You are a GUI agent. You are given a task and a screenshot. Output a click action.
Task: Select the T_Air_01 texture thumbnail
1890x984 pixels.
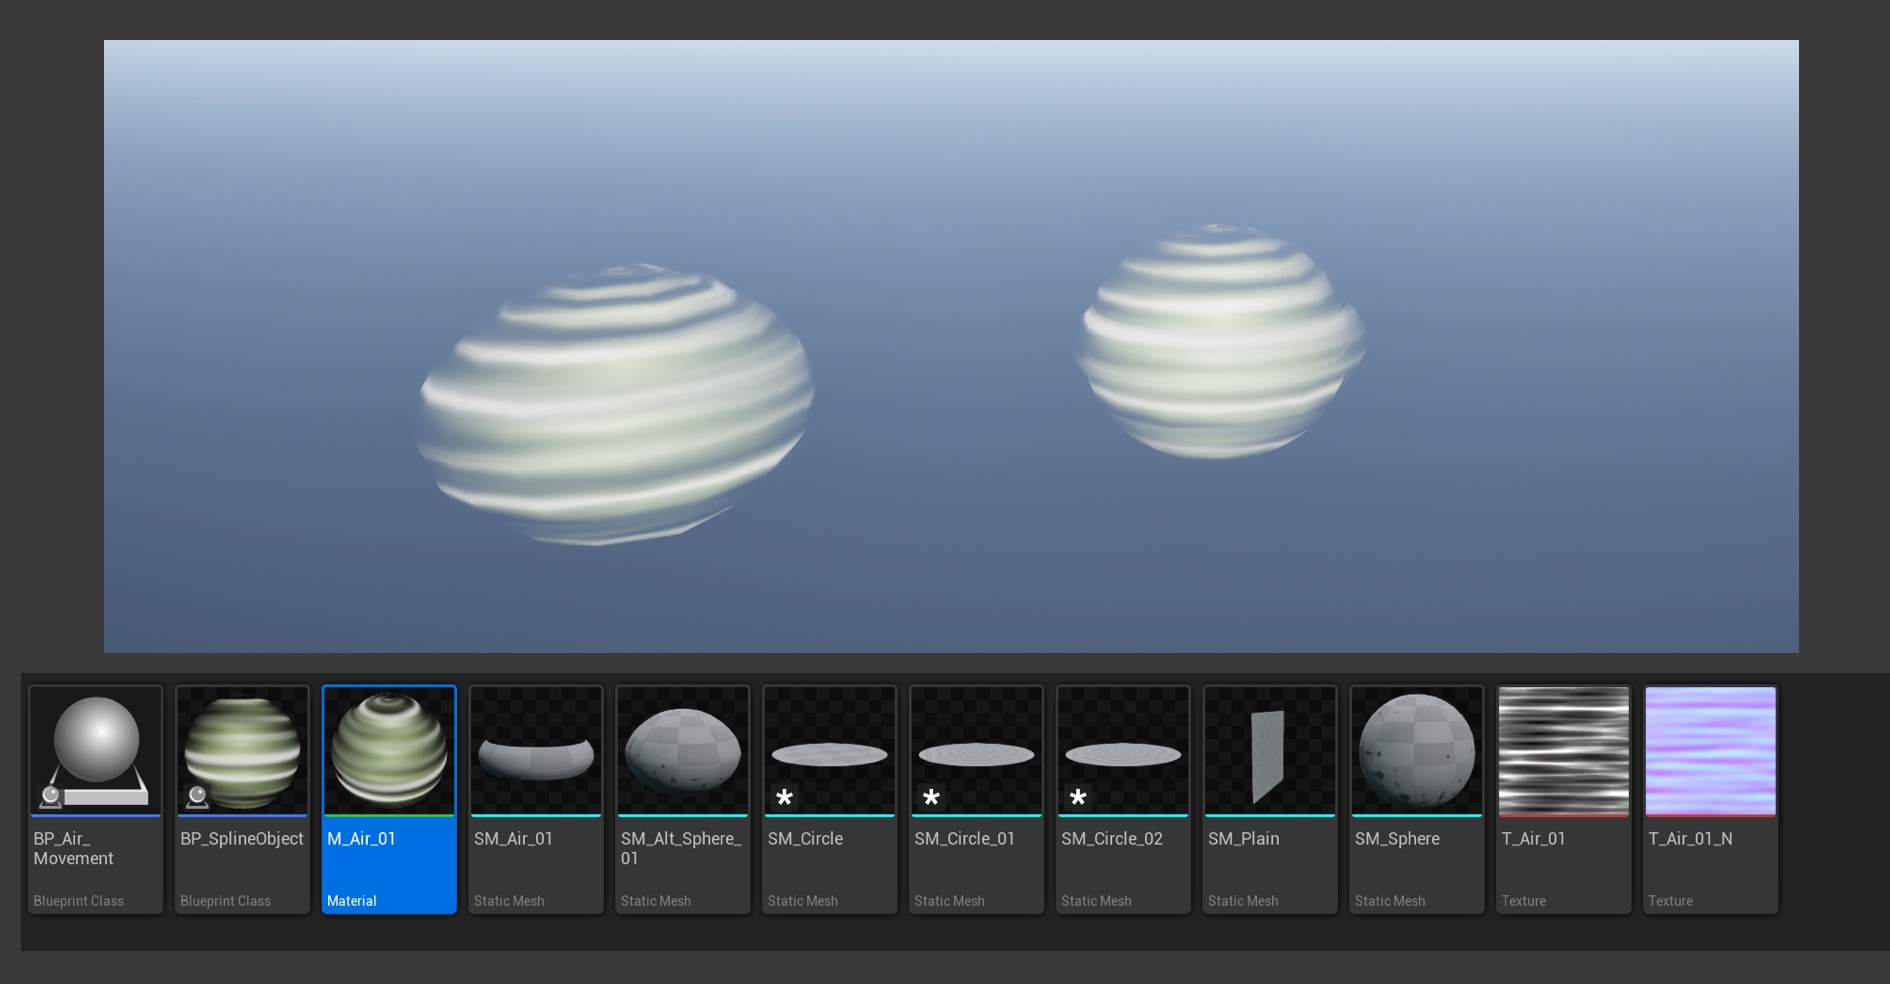(x=1563, y=750)
